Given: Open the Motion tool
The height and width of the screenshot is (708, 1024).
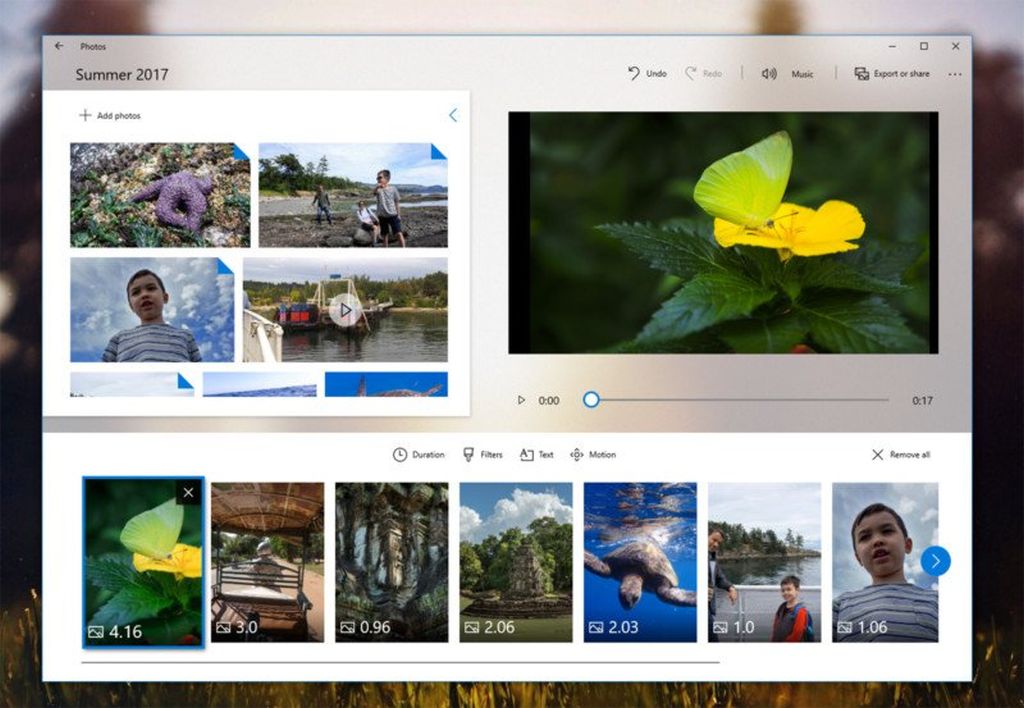Looking at the screenshot, I should coord(593,454).
